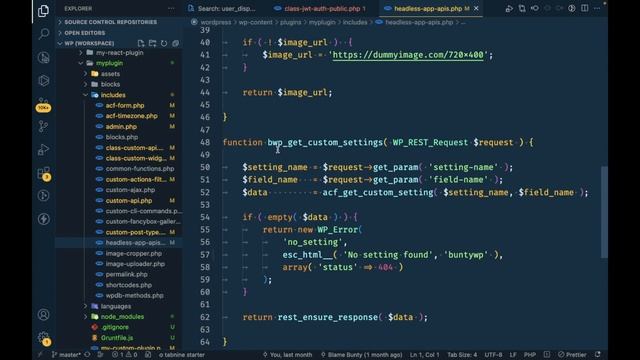Open the Git graph branch icon
640x360 pixels.
tap(43, 127)
